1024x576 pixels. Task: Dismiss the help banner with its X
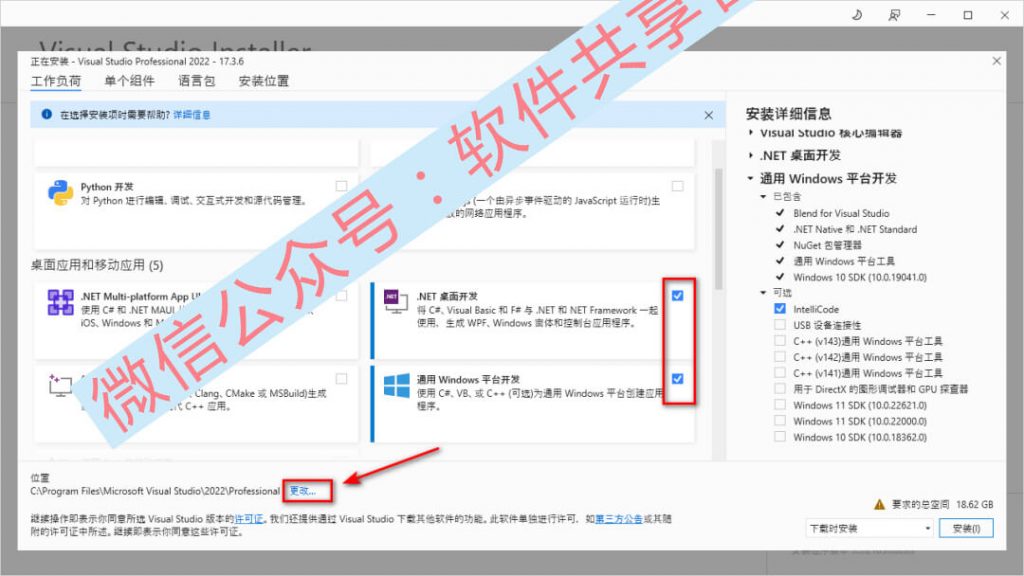coord(709,115)
